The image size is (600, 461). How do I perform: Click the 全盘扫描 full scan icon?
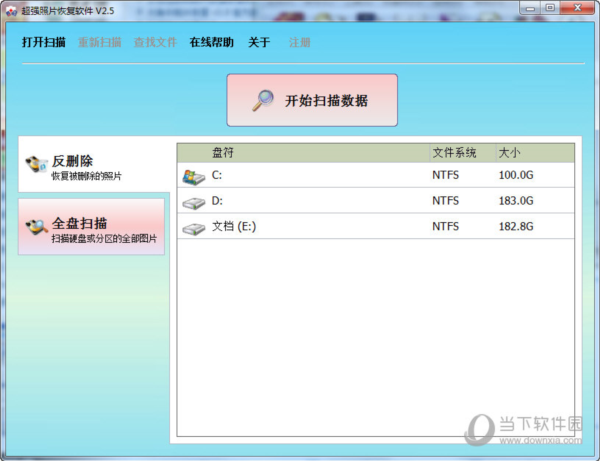point(37,227)
